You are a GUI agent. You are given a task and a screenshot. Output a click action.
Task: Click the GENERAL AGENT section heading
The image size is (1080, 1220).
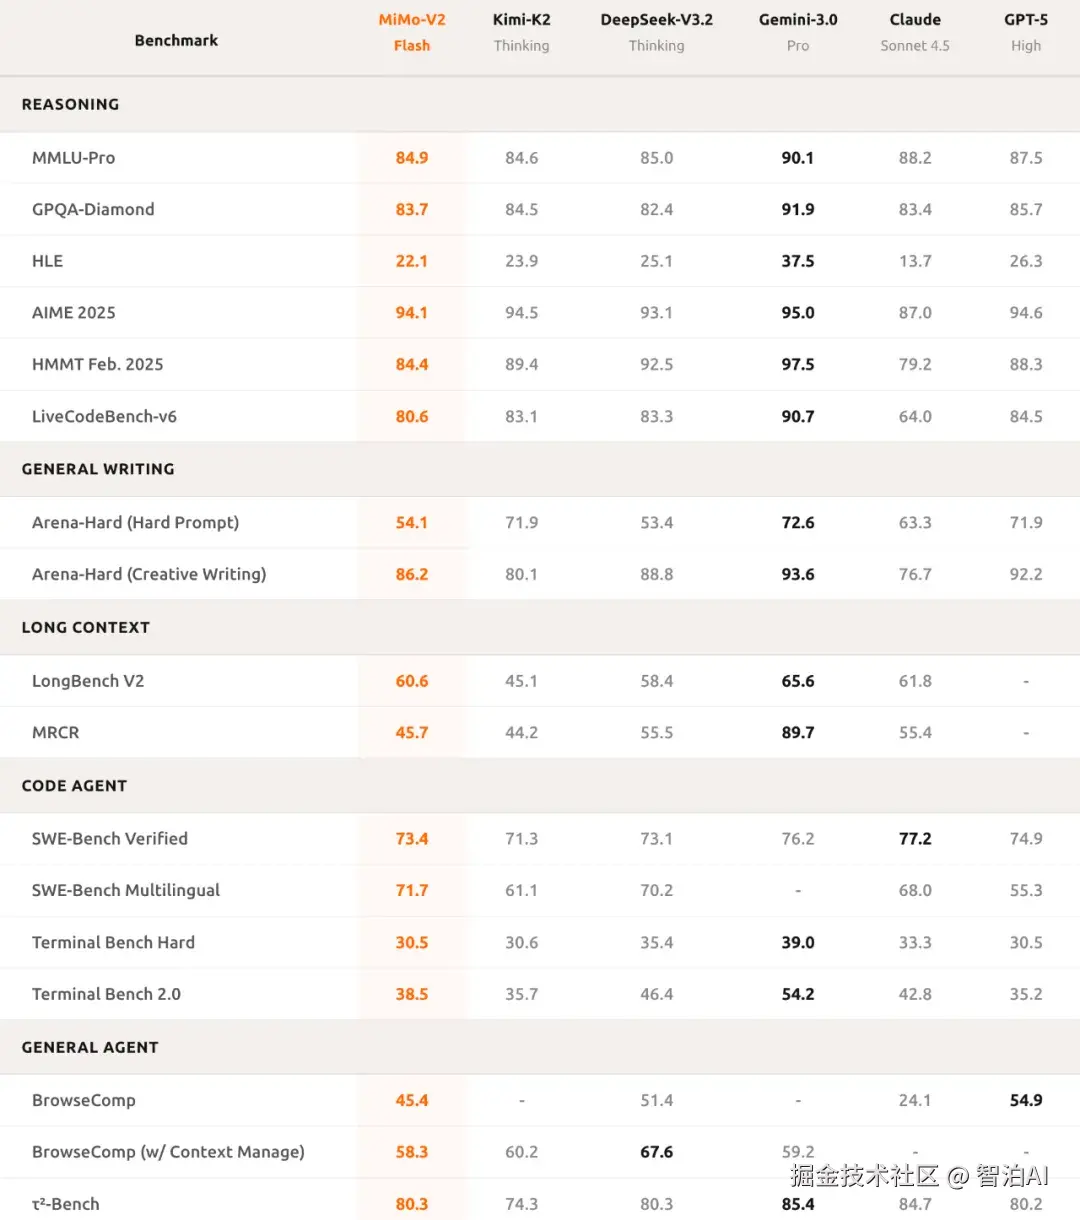point(90,1047)
